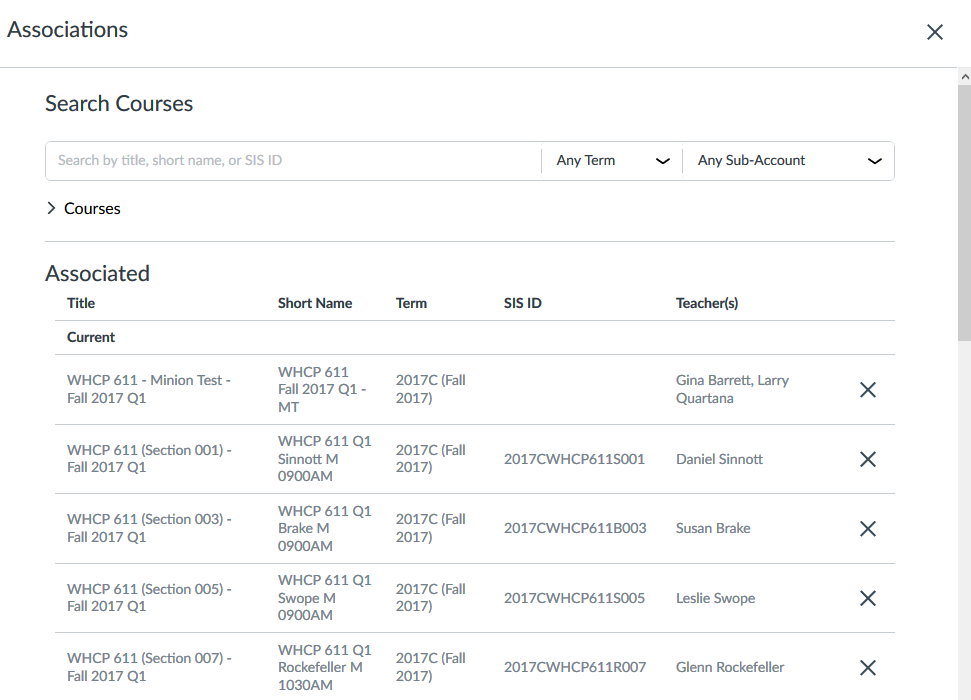Open the Any Sub-Account dropdown

point(790,160)
